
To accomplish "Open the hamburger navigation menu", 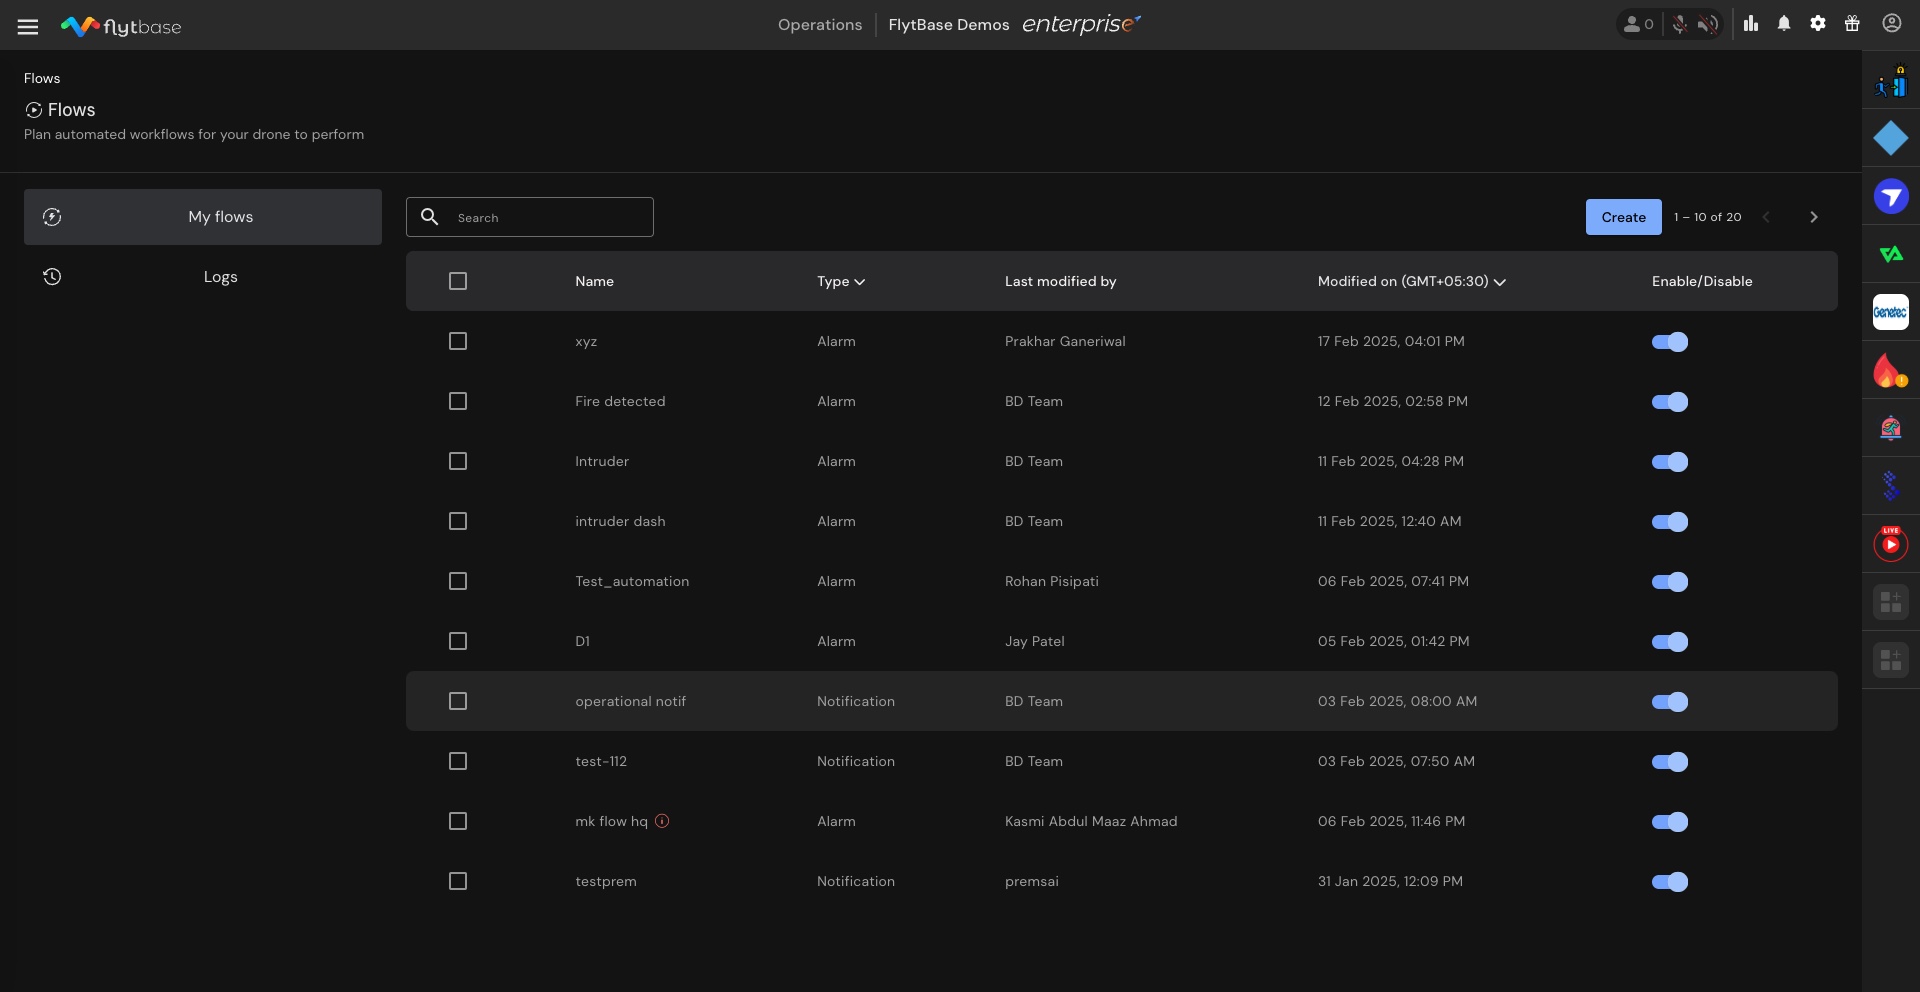I will click(28, 27).
